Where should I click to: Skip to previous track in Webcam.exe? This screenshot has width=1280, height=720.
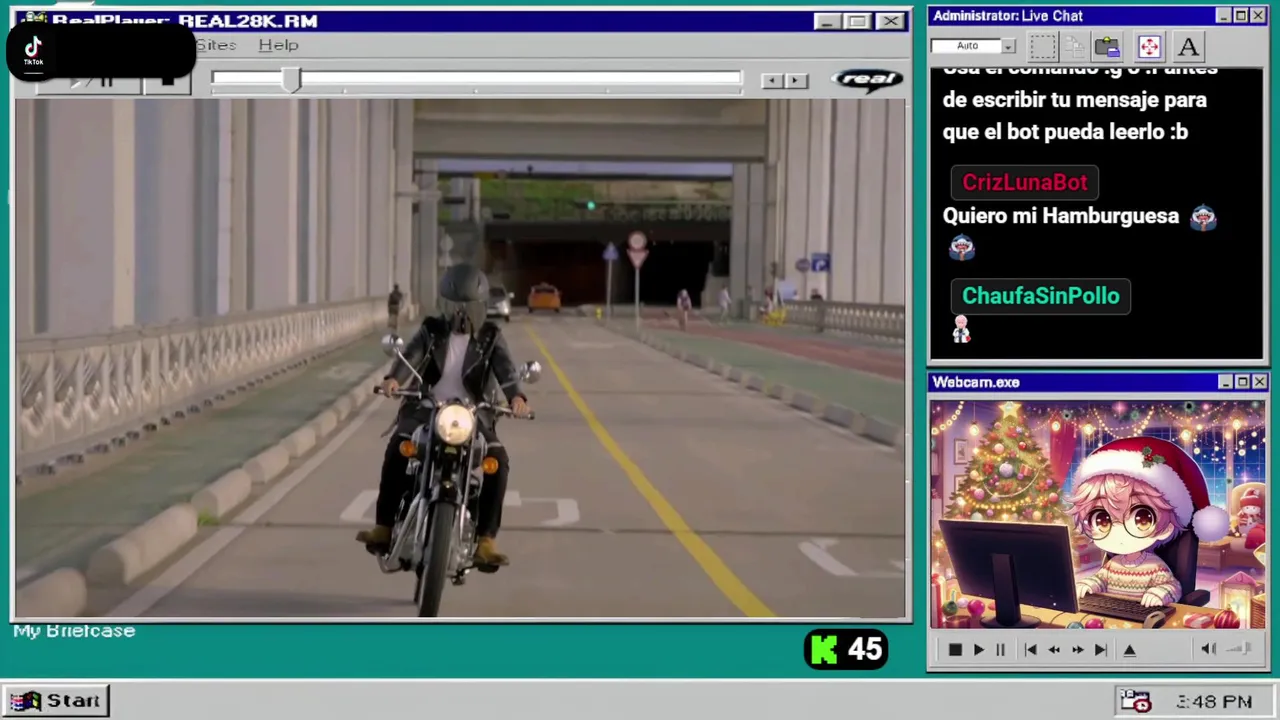1030,650
